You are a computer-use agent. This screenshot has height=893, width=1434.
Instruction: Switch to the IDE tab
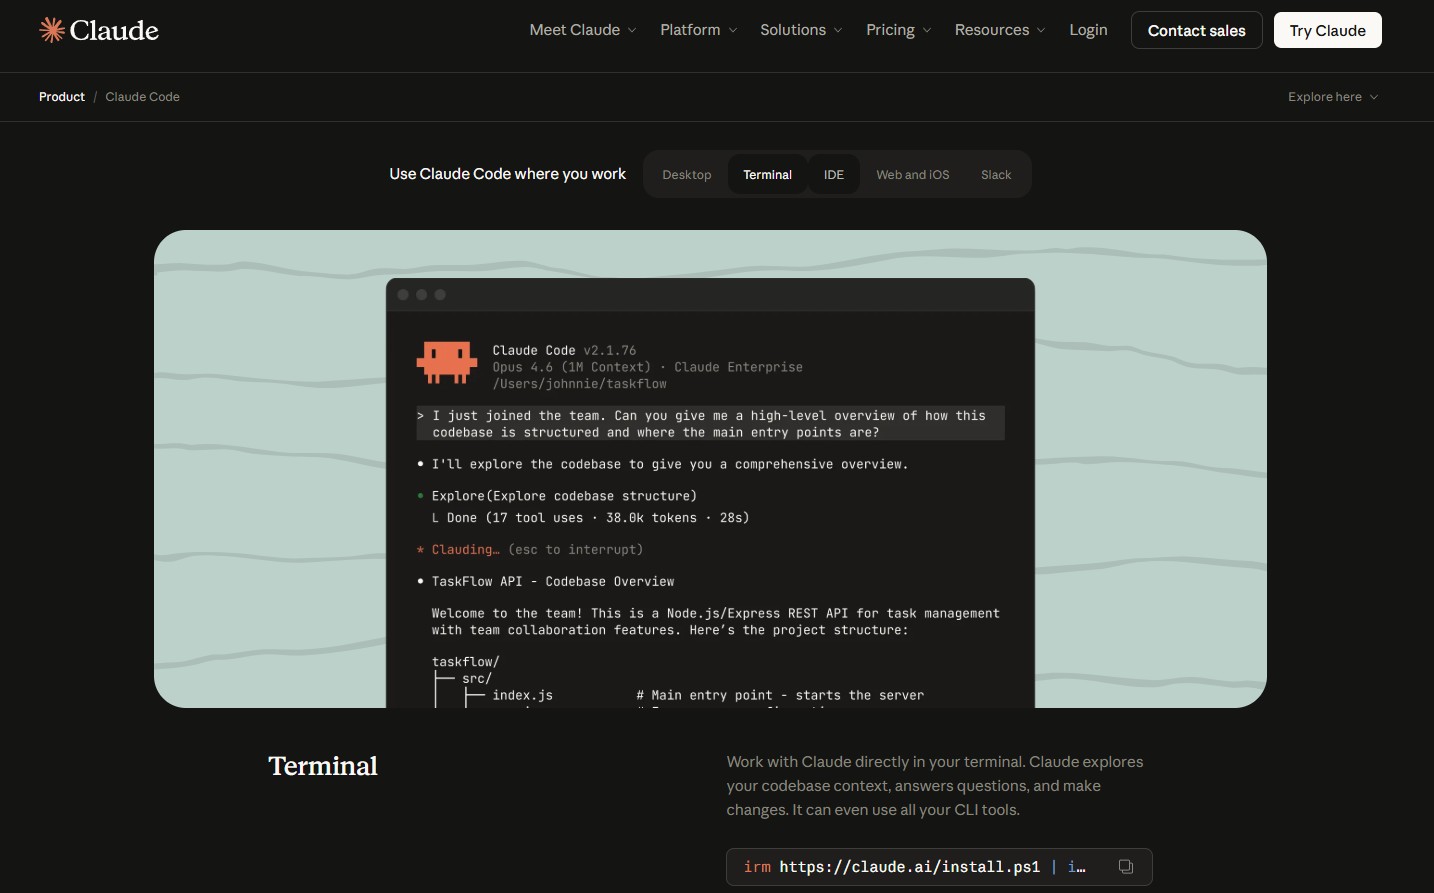834,174
